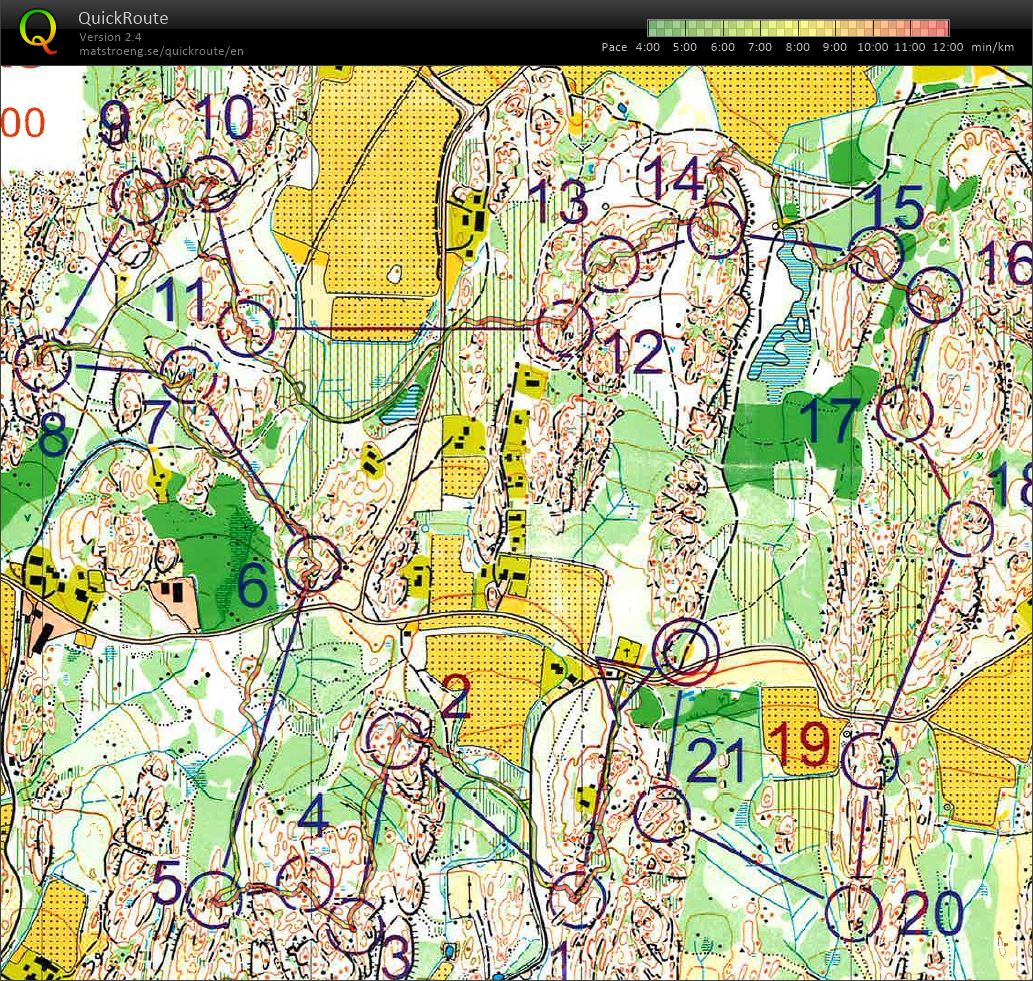Click control circle 15
Image resolution: width=1033 pixels, height=981 pixels.
(875, 256)
